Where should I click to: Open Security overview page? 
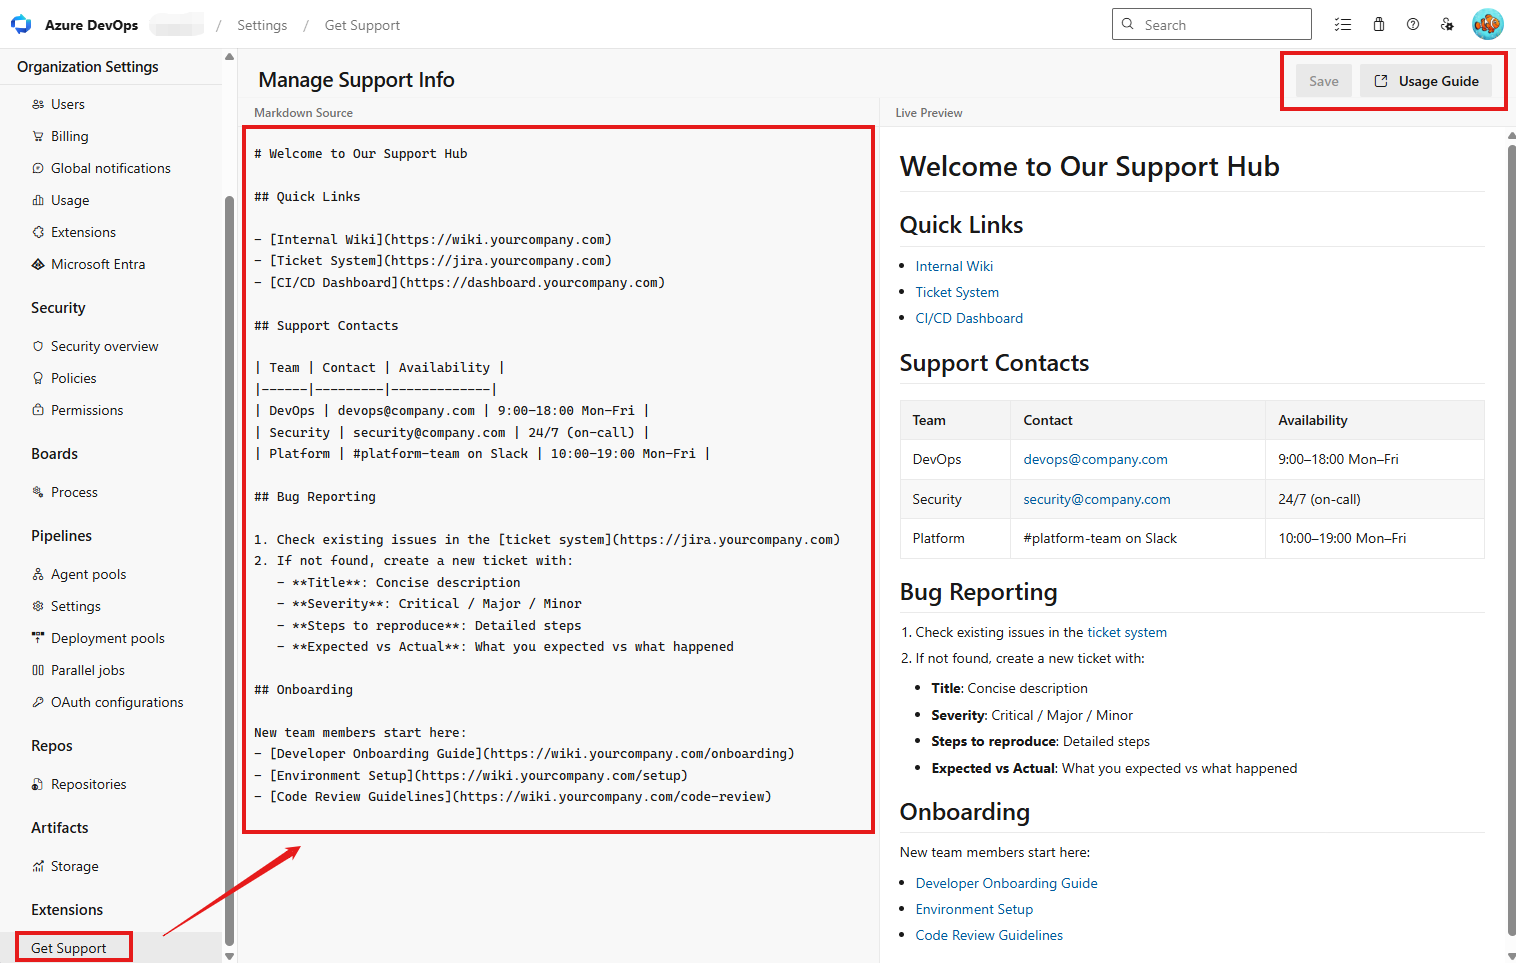click(105, 346)
